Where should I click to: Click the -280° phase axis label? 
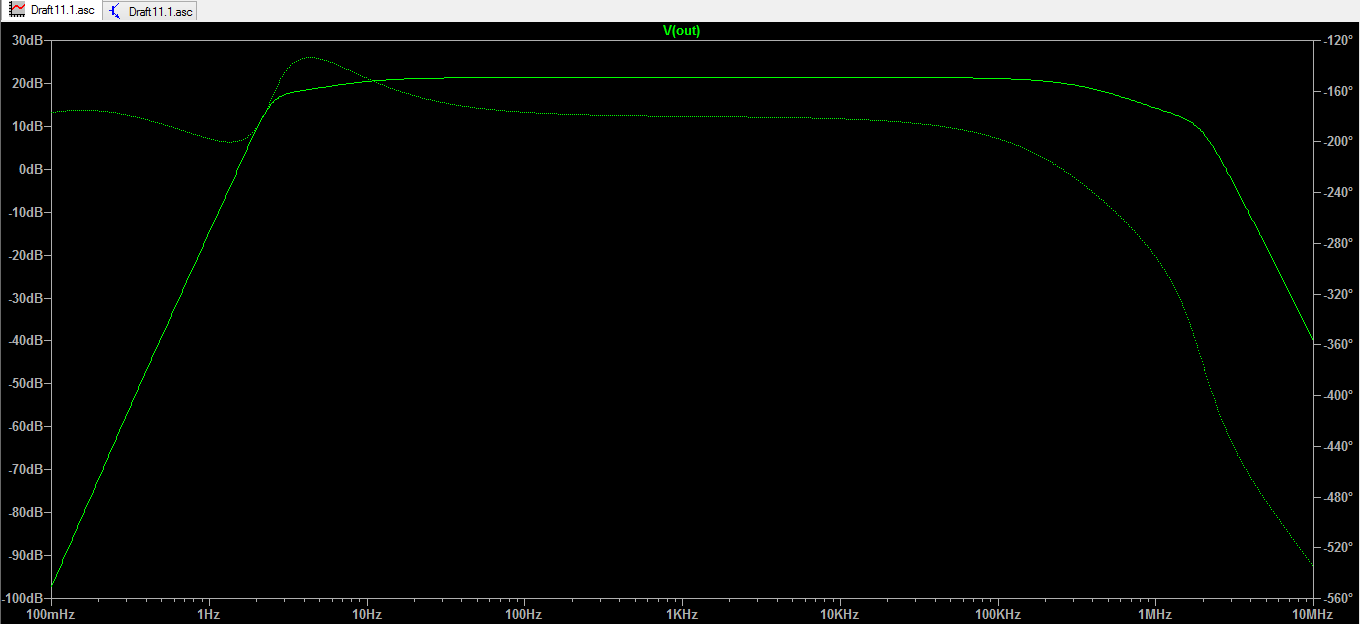click(x=1337, y=244)
